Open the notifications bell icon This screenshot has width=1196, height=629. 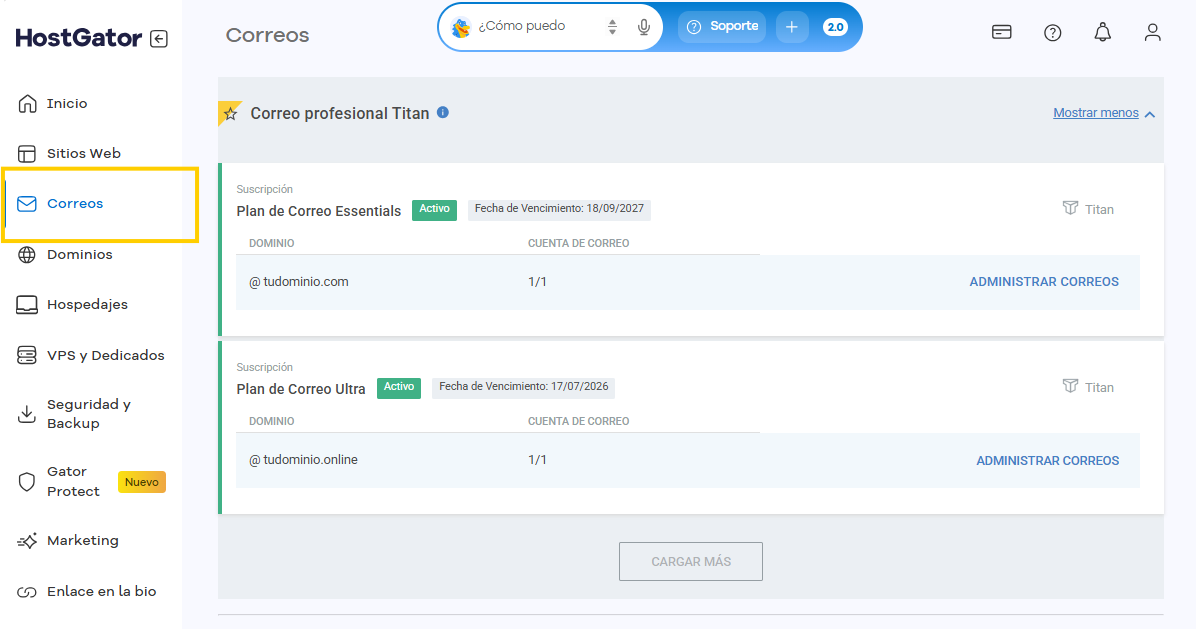click(x=1102, y=32)
